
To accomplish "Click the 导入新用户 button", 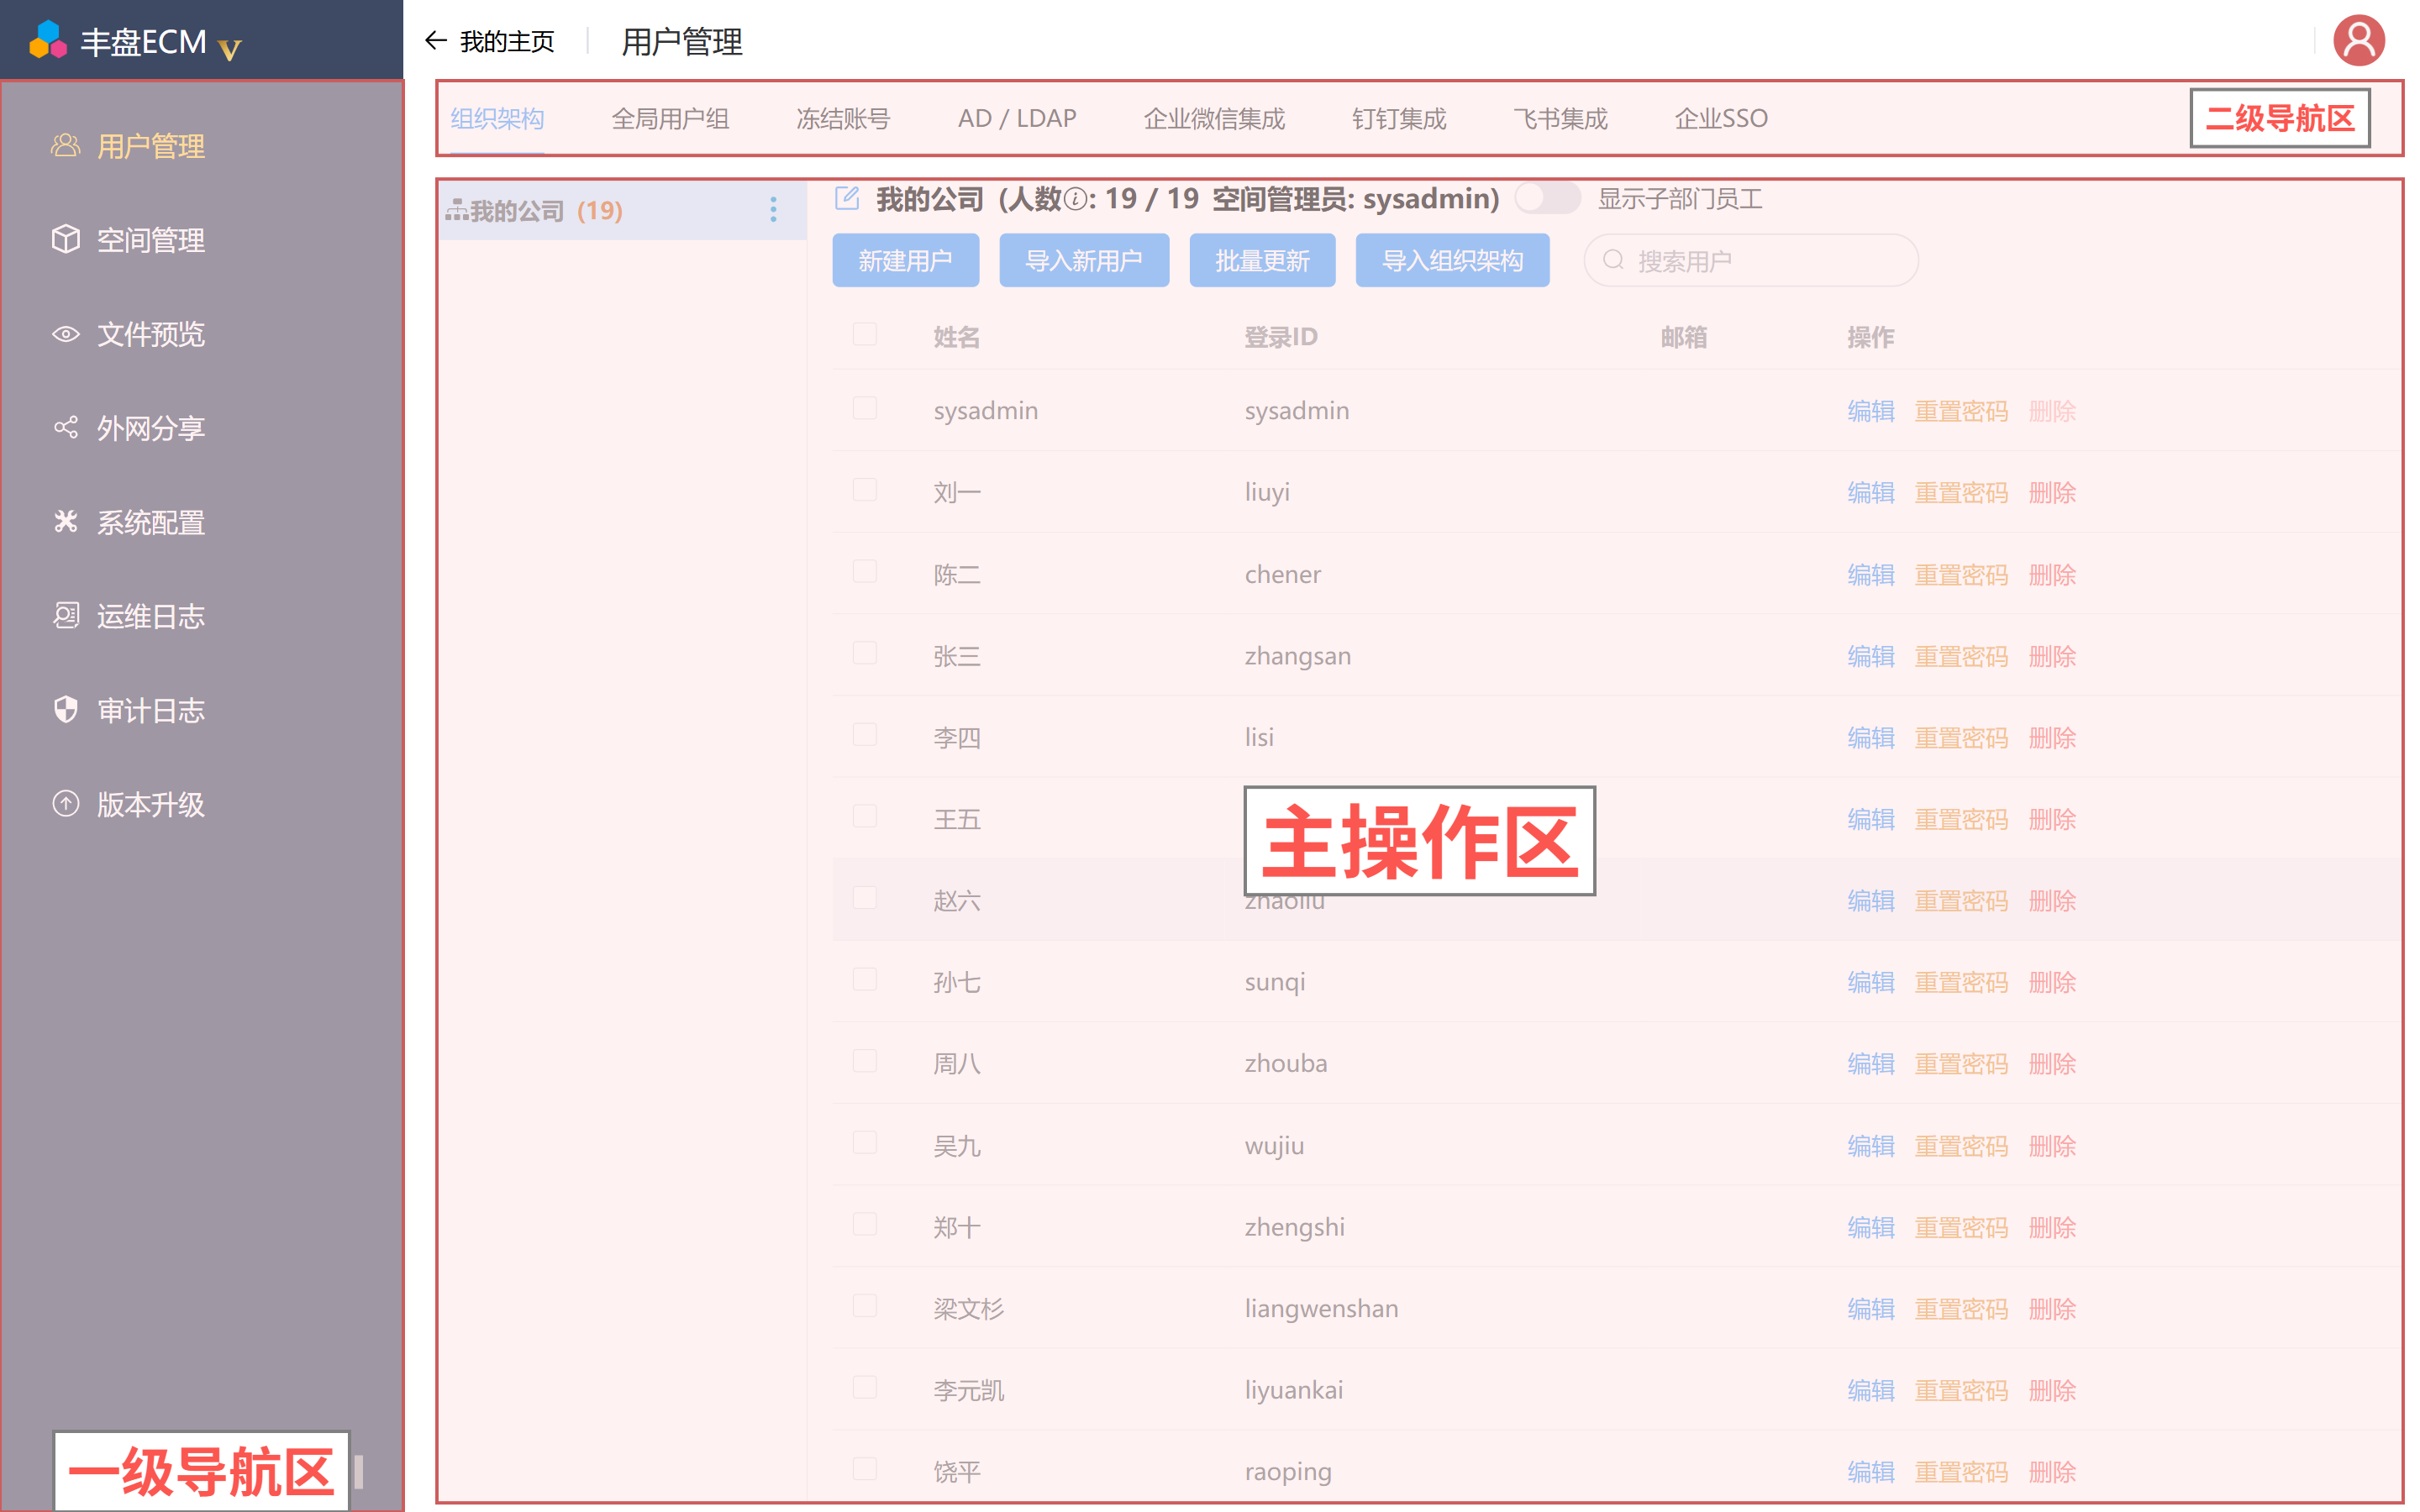I will tap(1084, 261).
